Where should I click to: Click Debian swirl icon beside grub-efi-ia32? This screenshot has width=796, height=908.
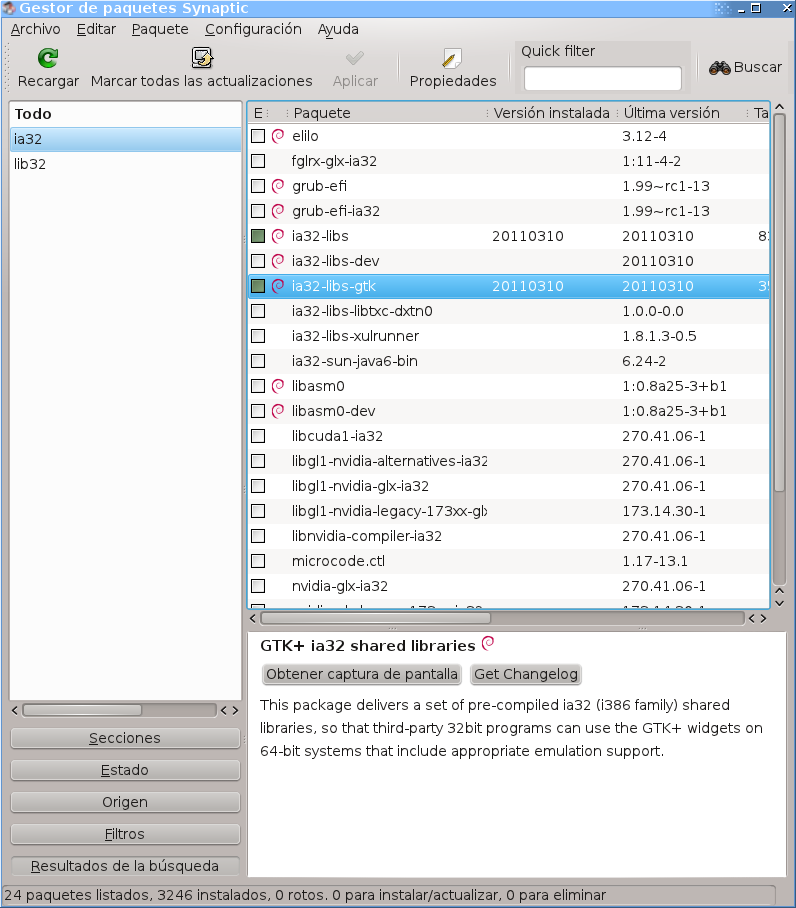(x=278, y=211)
